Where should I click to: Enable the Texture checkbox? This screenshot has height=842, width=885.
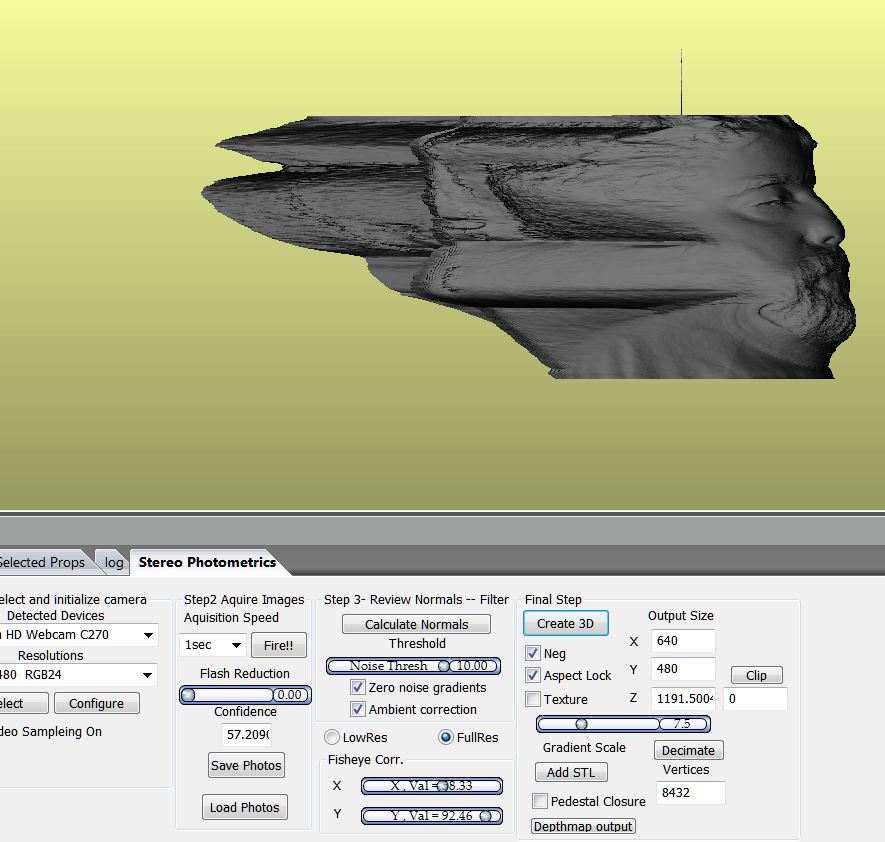[x=534, y=699]
